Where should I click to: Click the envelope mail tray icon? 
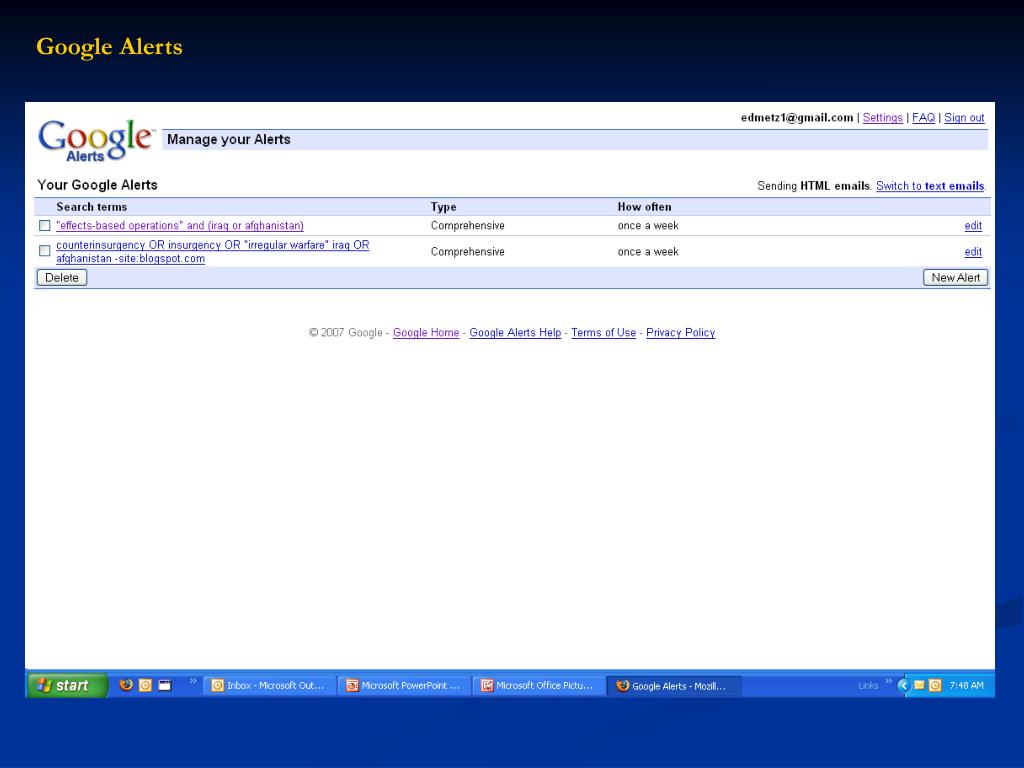919,685
